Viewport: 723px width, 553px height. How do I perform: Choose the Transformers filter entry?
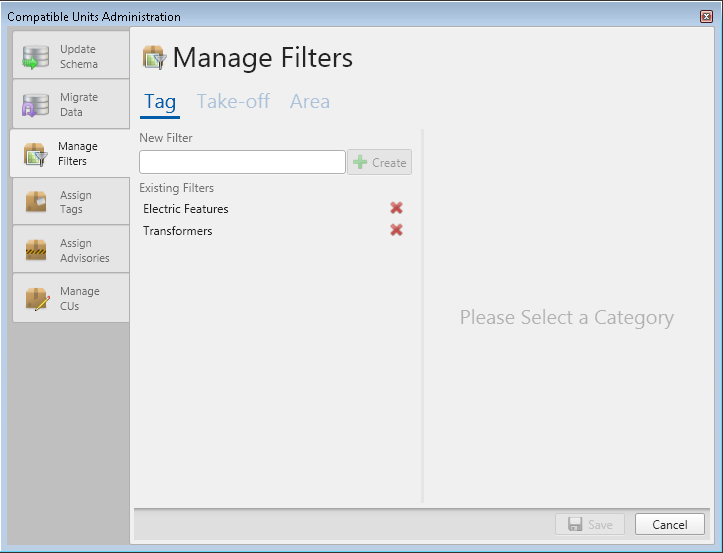178,231
